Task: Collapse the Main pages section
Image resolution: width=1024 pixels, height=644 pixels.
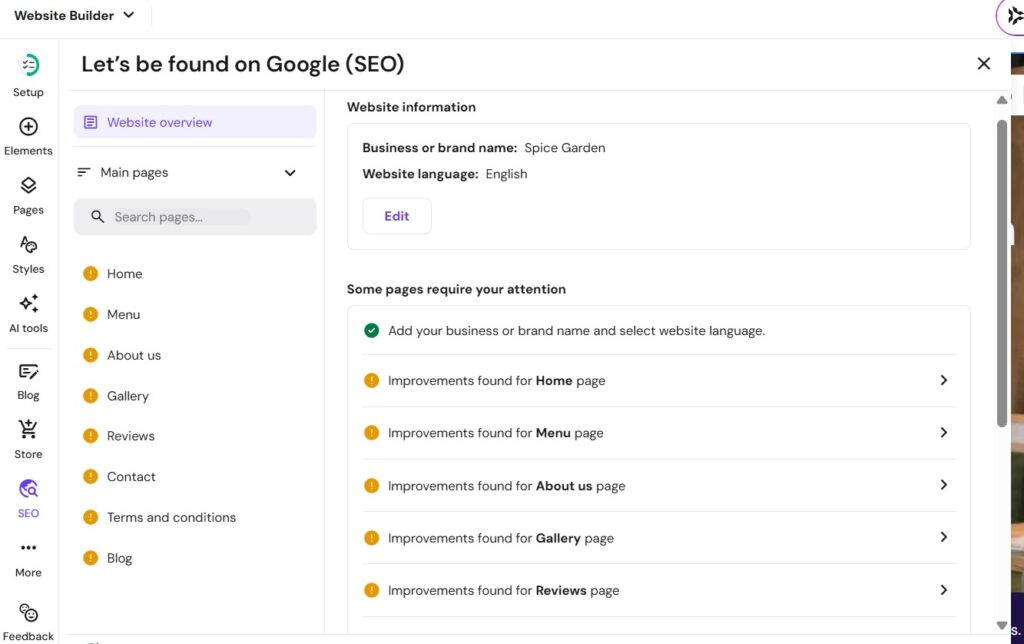Action: tap(290, 172)
